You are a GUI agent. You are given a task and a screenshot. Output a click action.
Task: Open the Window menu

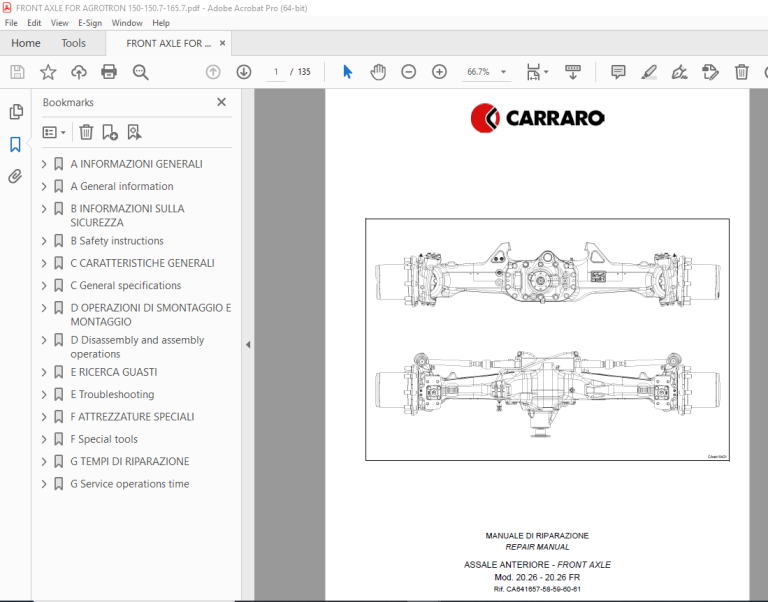127,23
